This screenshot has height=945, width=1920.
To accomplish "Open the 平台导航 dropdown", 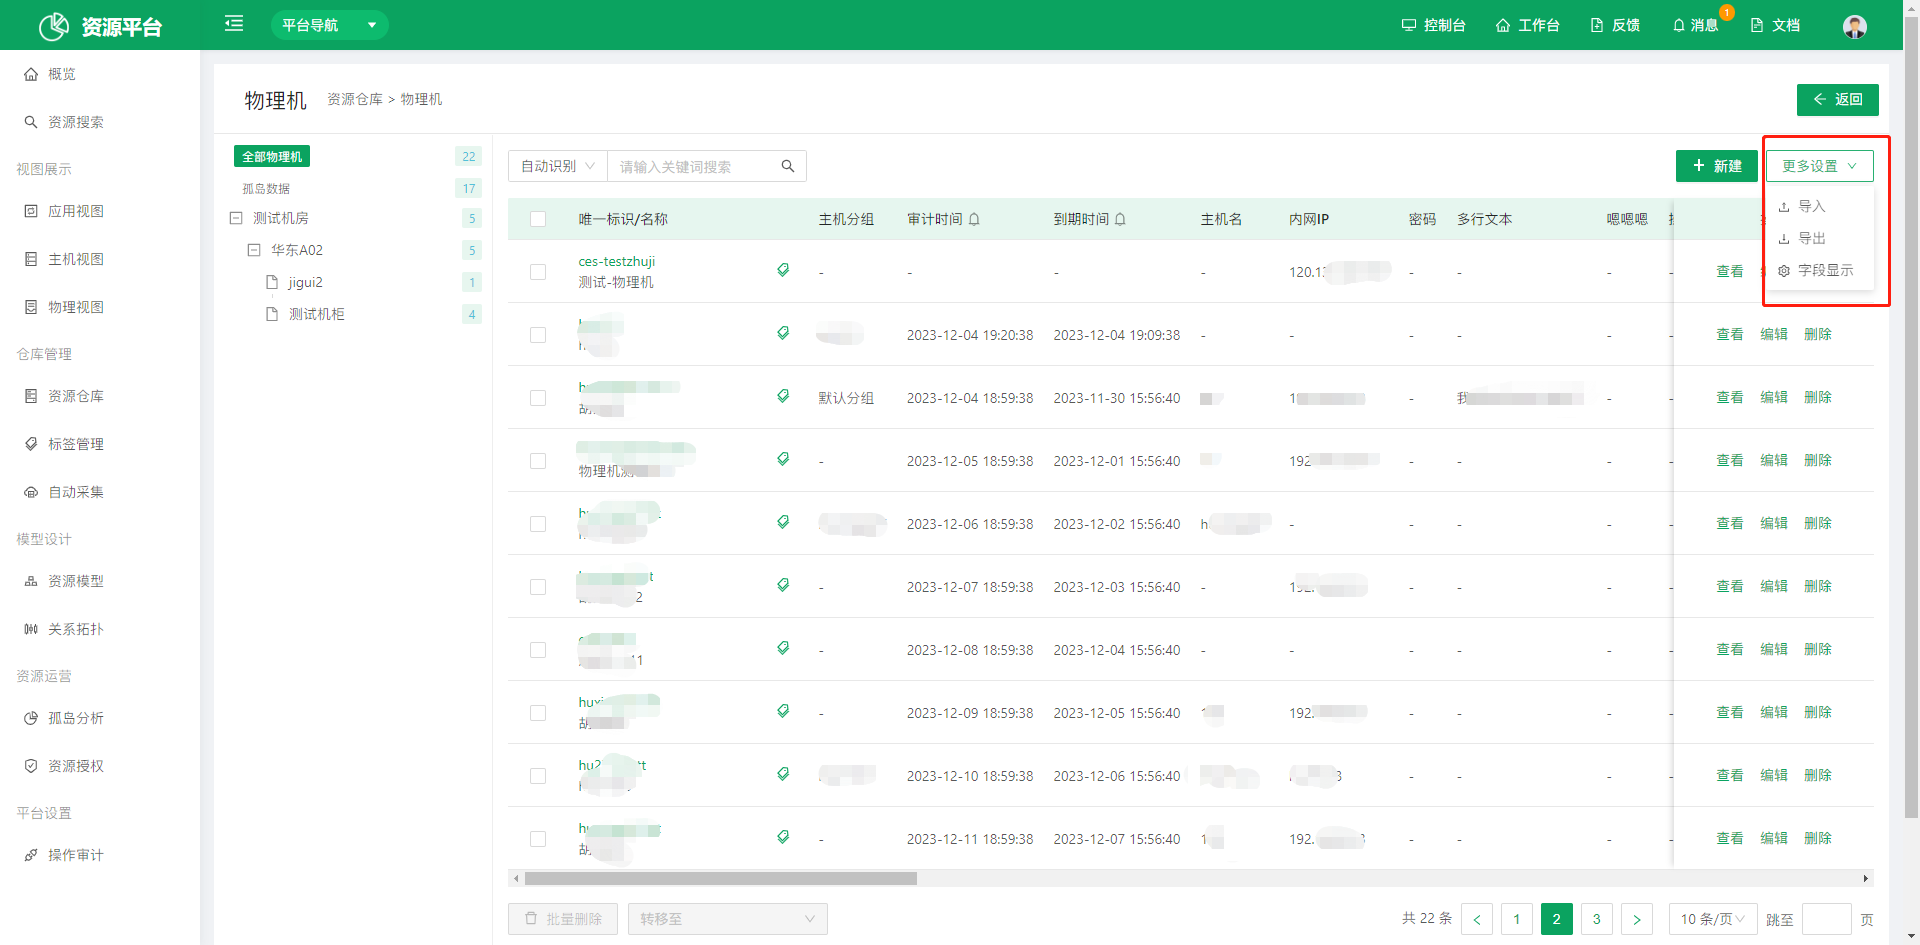I will click(329, 25).
